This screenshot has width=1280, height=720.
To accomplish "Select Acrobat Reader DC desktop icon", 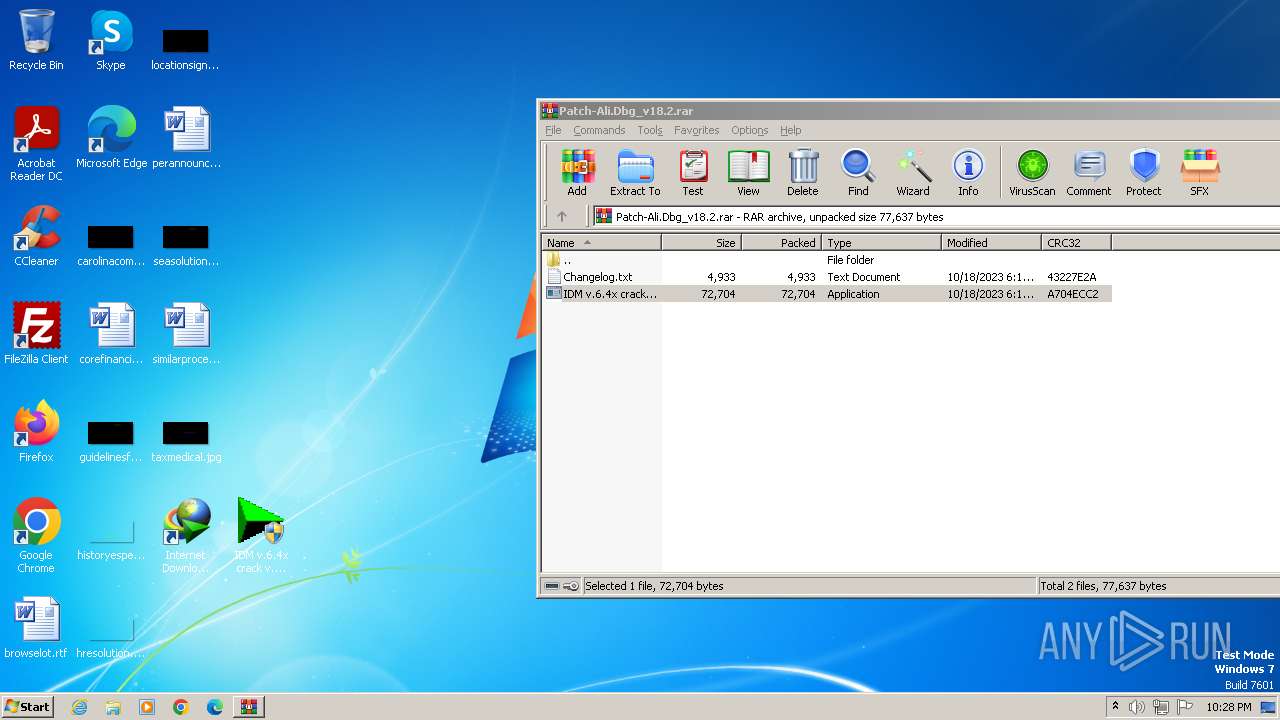I will click(x=36, y=144).
